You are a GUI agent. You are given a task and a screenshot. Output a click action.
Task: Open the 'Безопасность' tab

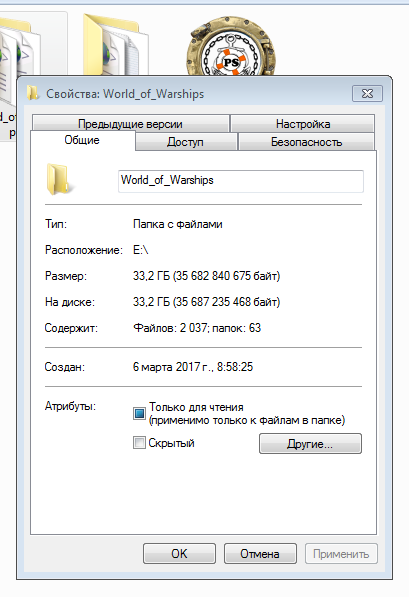[306, 142]
